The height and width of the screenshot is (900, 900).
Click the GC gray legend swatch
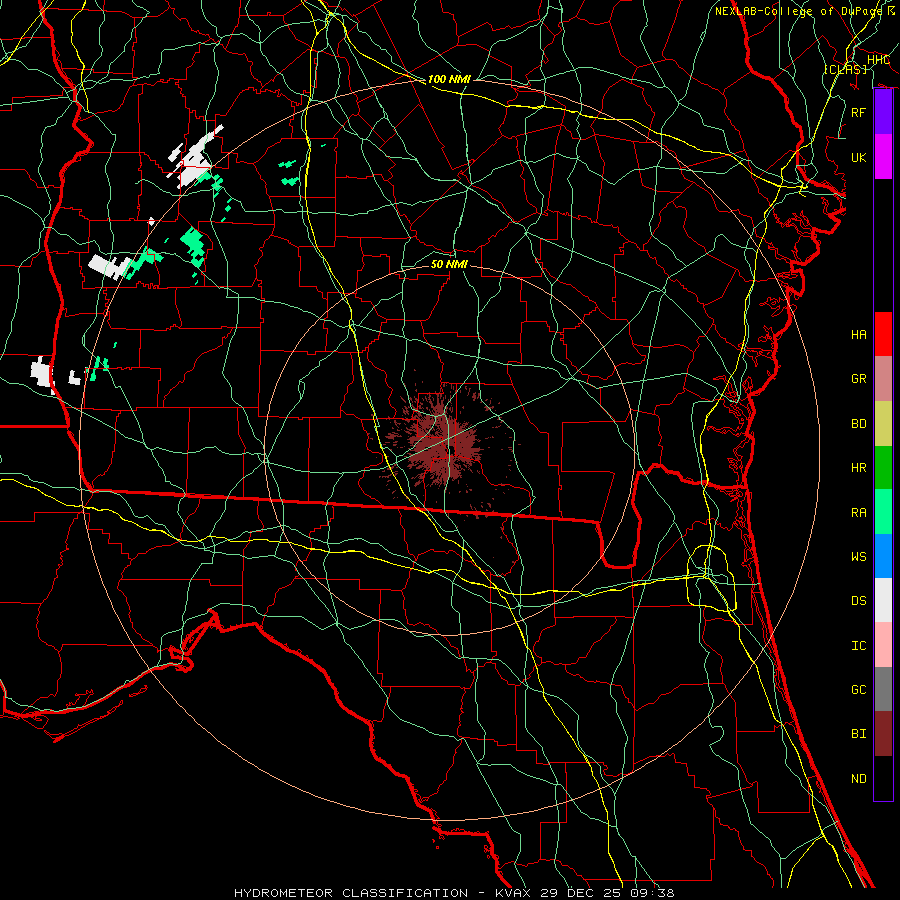tap(883, 689)
